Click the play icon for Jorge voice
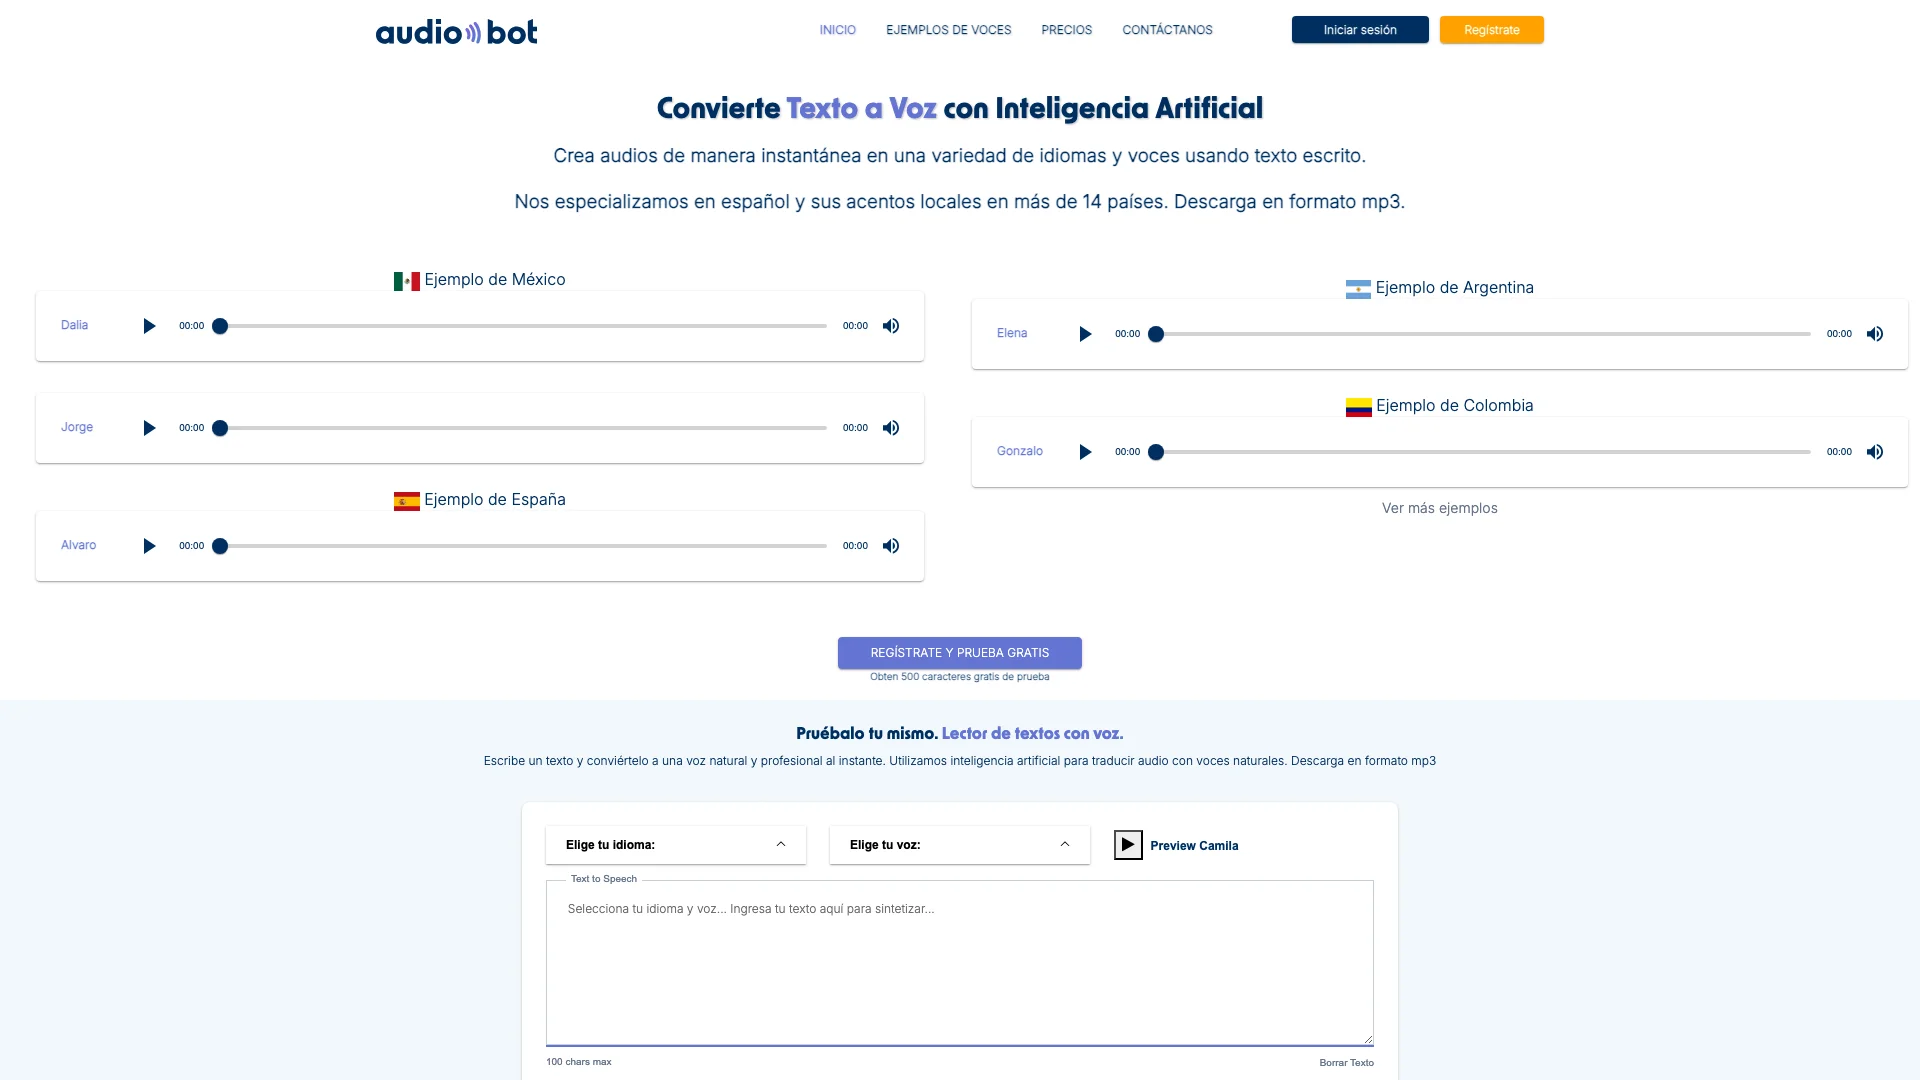 click(149, 427)
